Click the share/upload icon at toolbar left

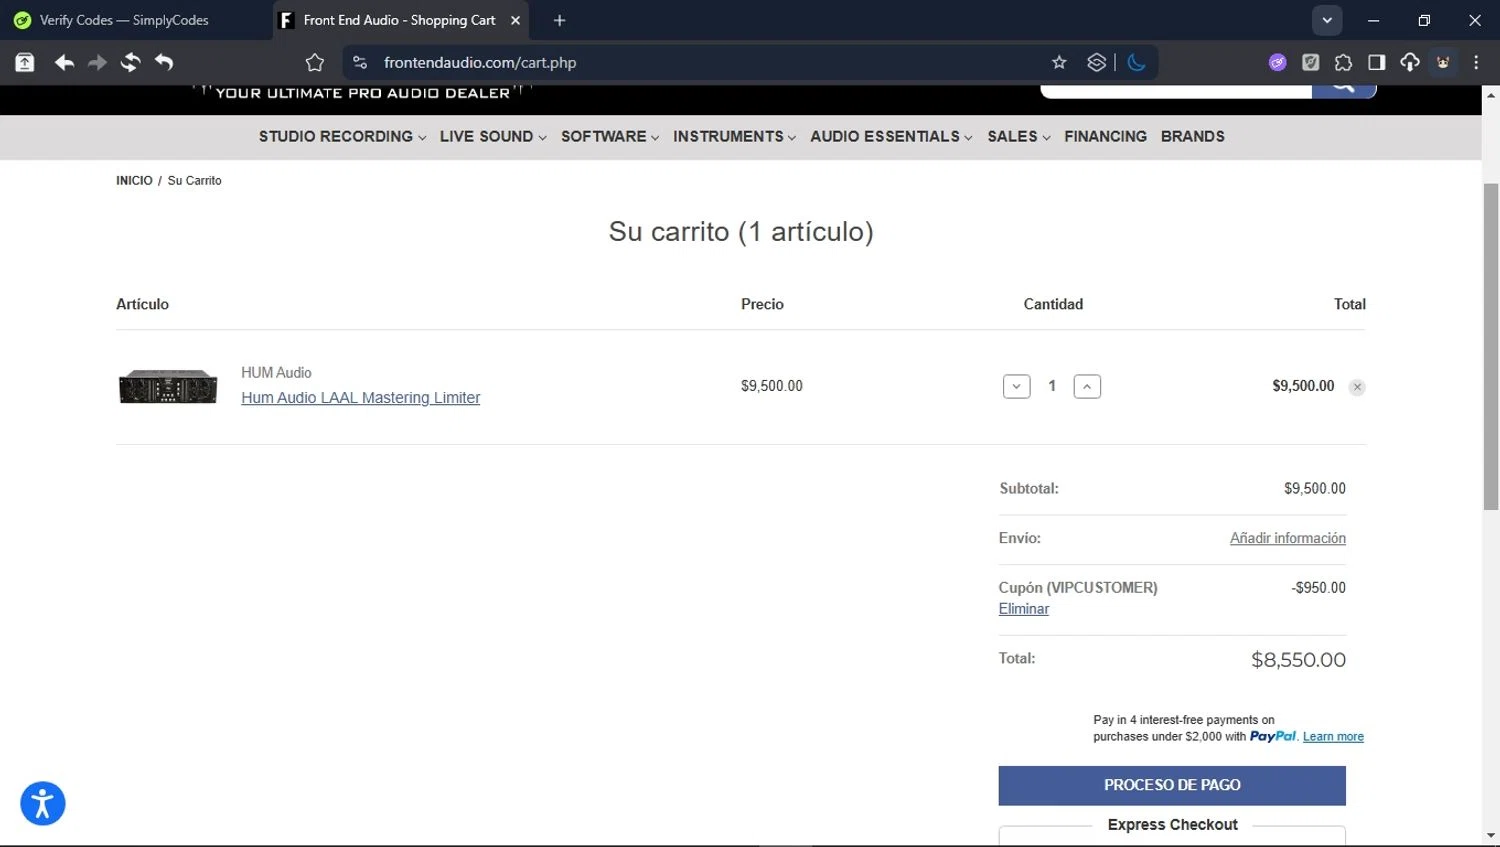click(x=25, y=62)
